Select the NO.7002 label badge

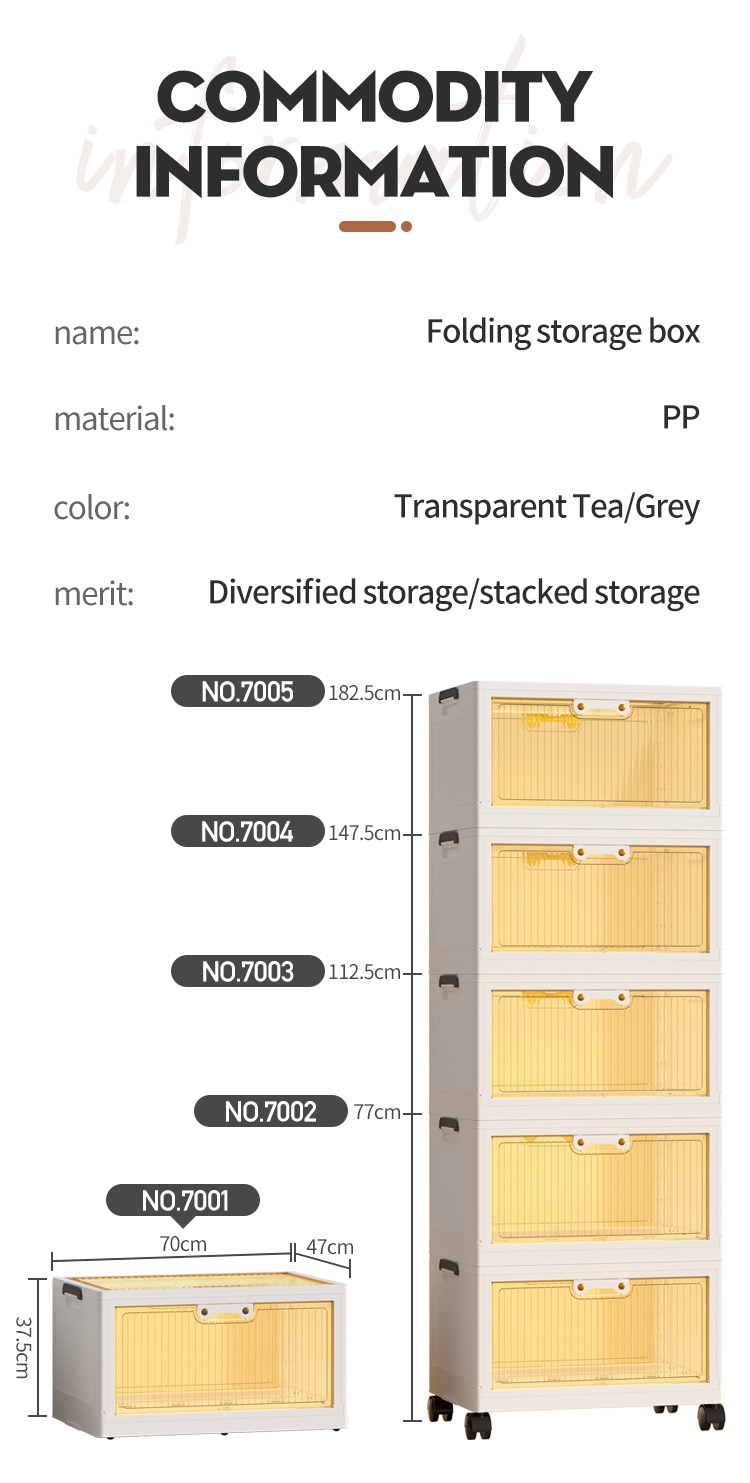coord(271,1111)
